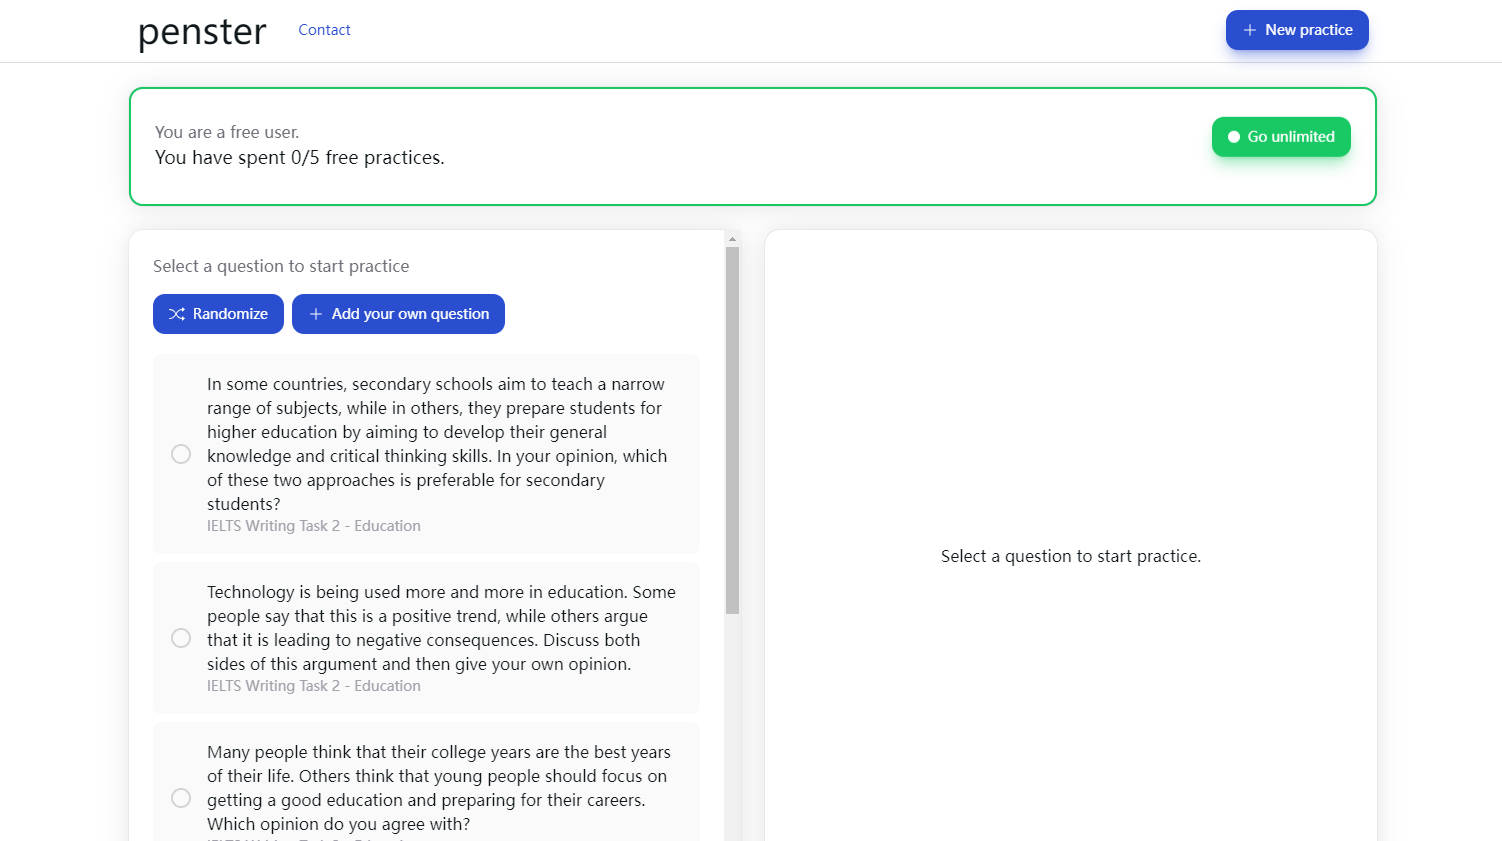Click the plus icon beside New practice
Viewport: 1502px width, 841px height.
click(1249, 30)
